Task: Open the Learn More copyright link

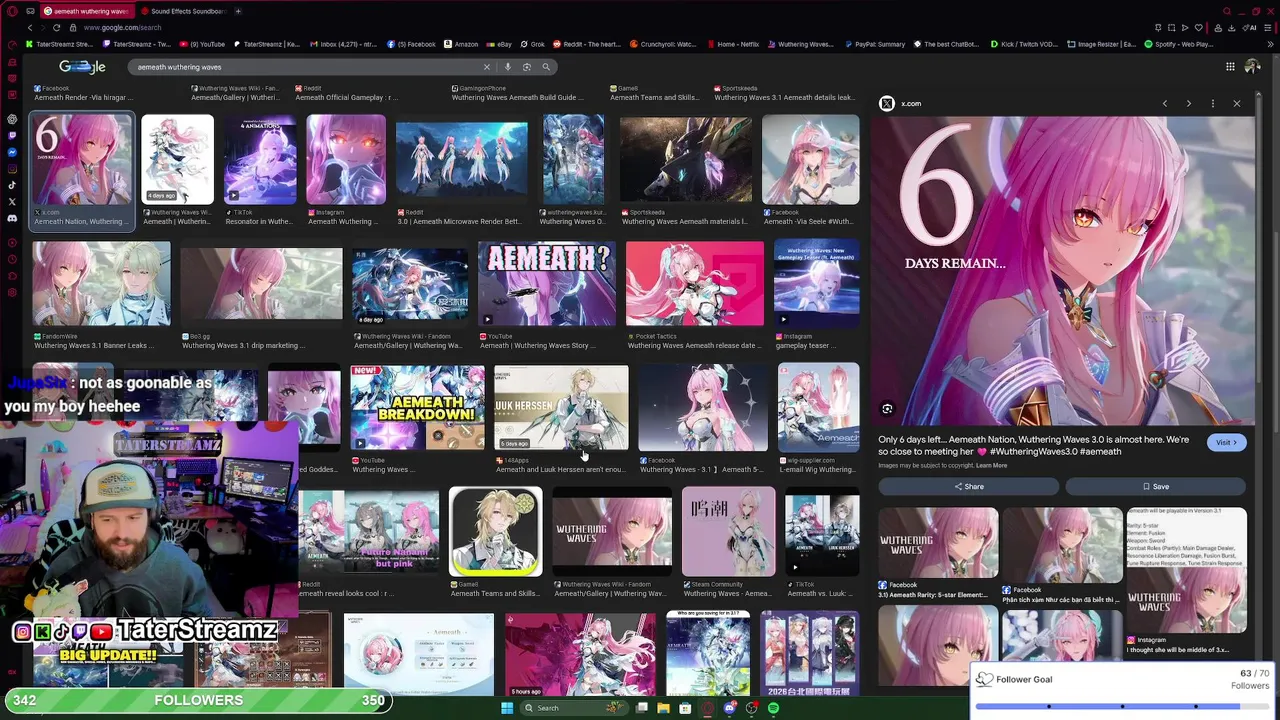Action: (992, 465)
